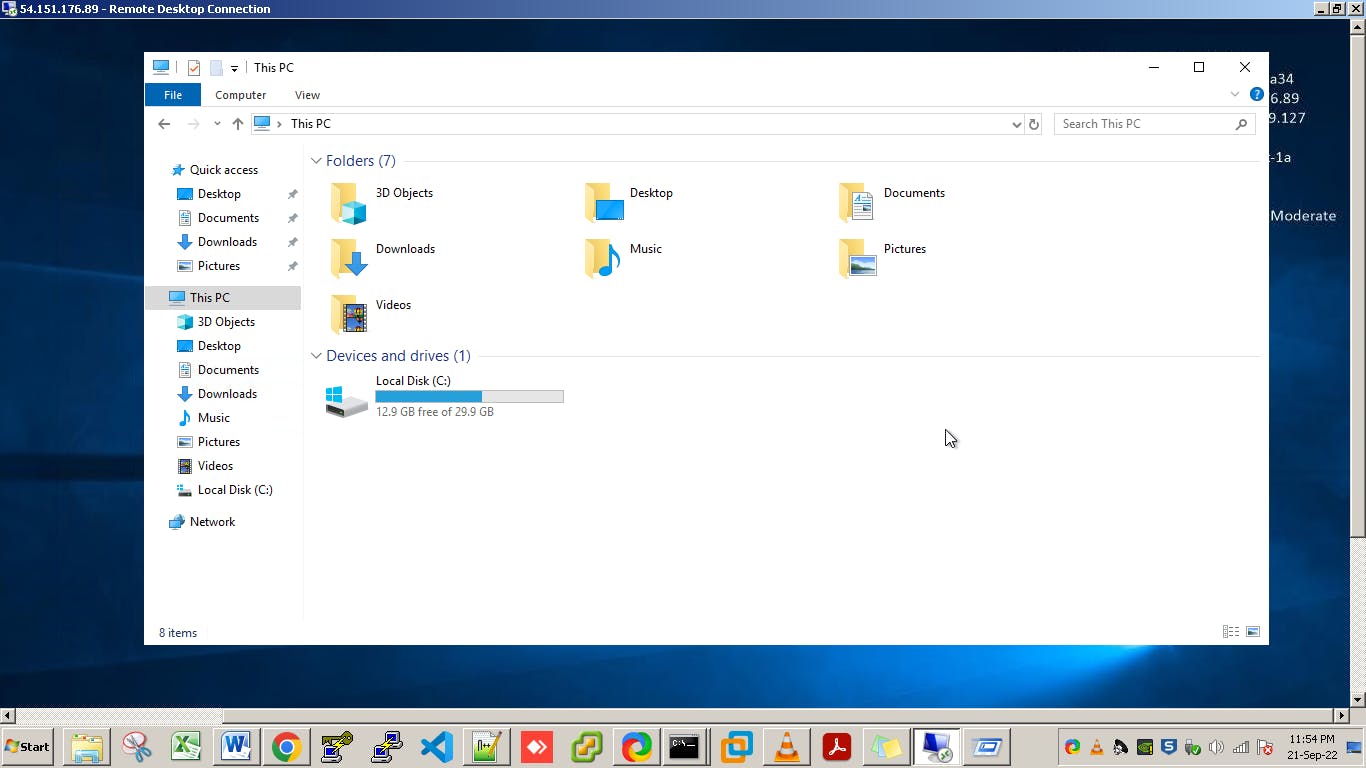
Task: Open the recent locations dropdown arrow
Action: tap(216, 124)
